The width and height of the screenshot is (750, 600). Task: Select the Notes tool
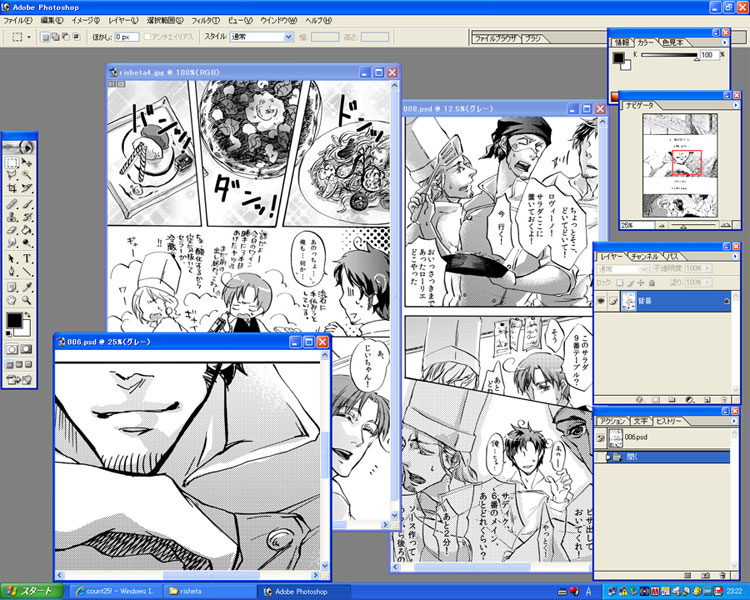[x=12, y=288]
